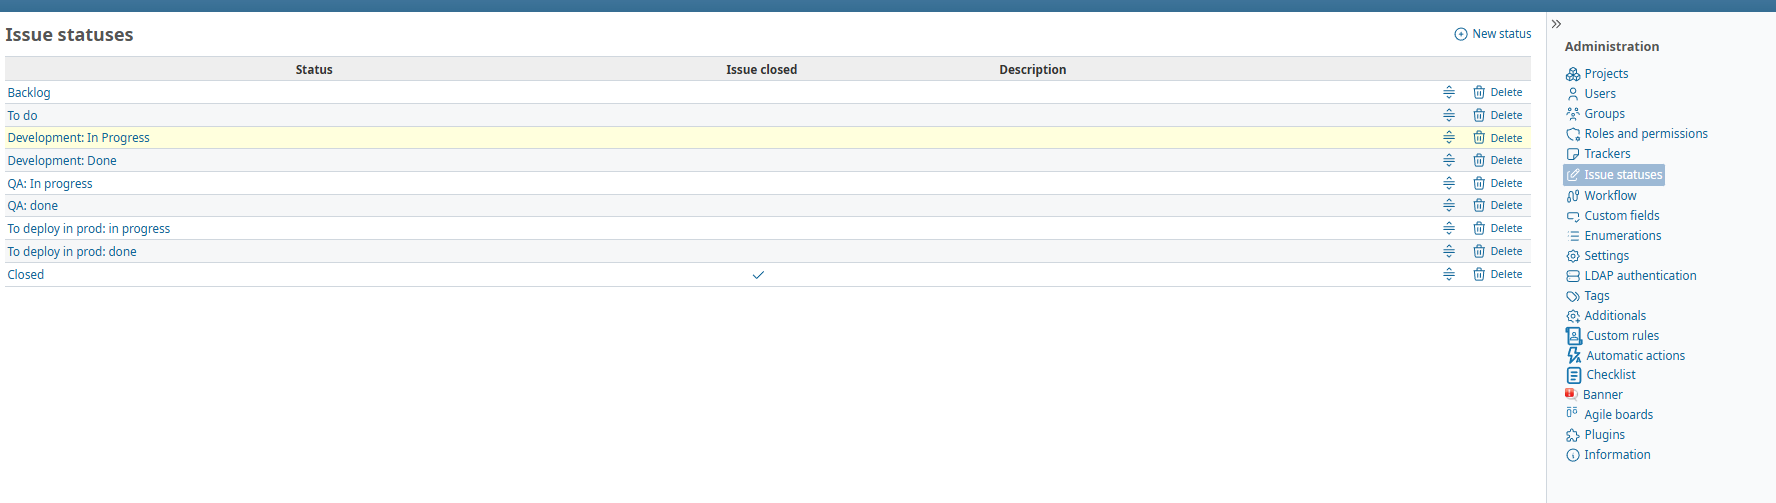Click the Checklist icon in sidebar
The width and height of the screenshot is (1776, 503).
(1574, 375)
